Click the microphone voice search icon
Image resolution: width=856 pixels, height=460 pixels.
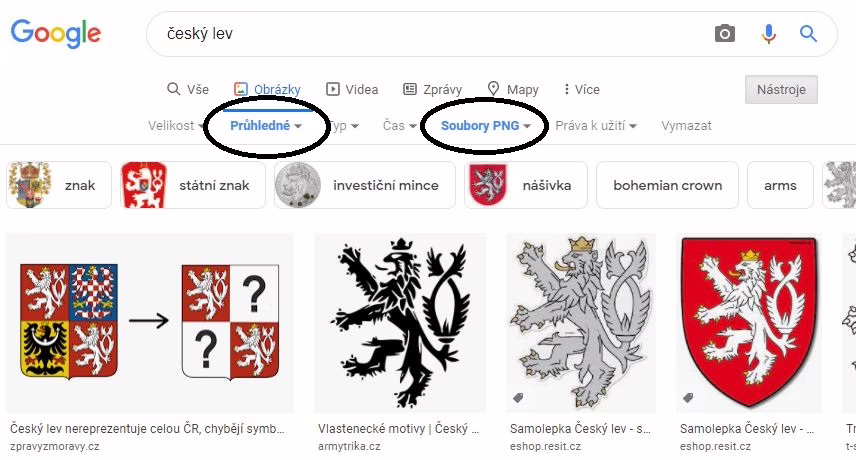pyautogui.click(x=768, y=34)
